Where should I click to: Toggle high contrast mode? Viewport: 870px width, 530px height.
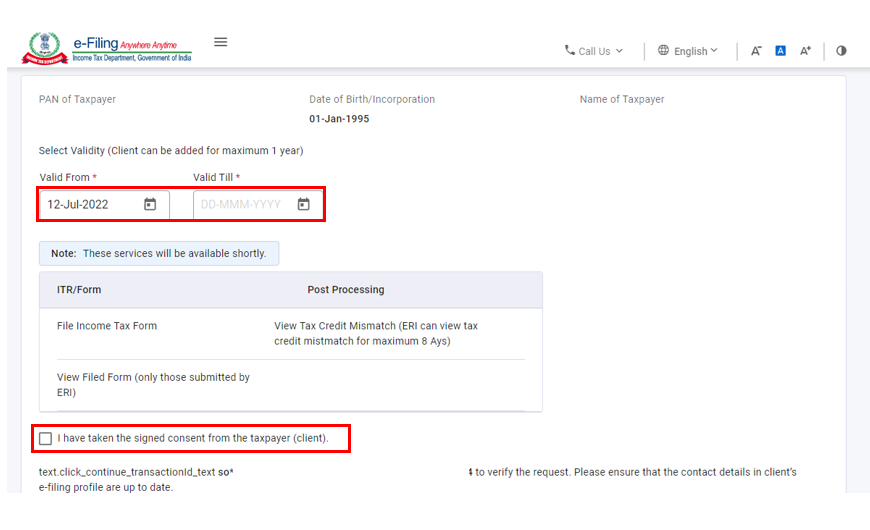[x=841, y=51]
